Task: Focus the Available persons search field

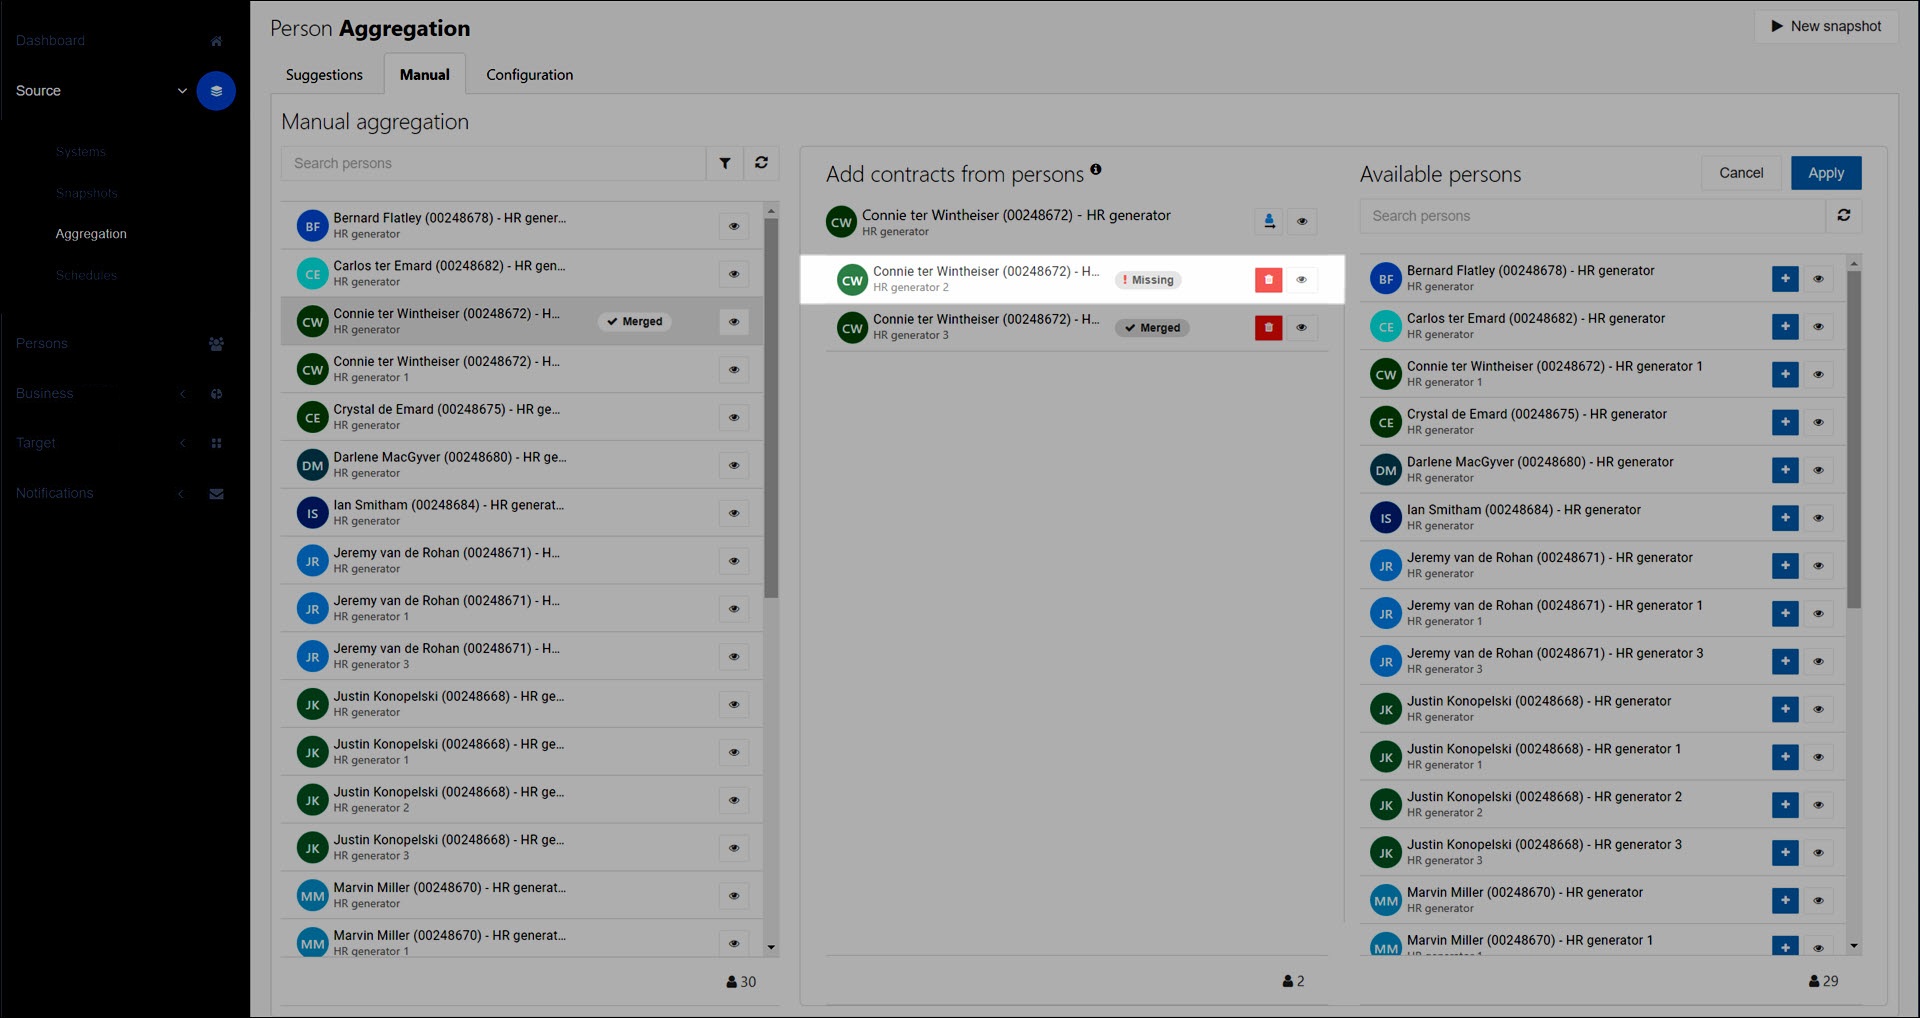Action: coord(1592,216)
